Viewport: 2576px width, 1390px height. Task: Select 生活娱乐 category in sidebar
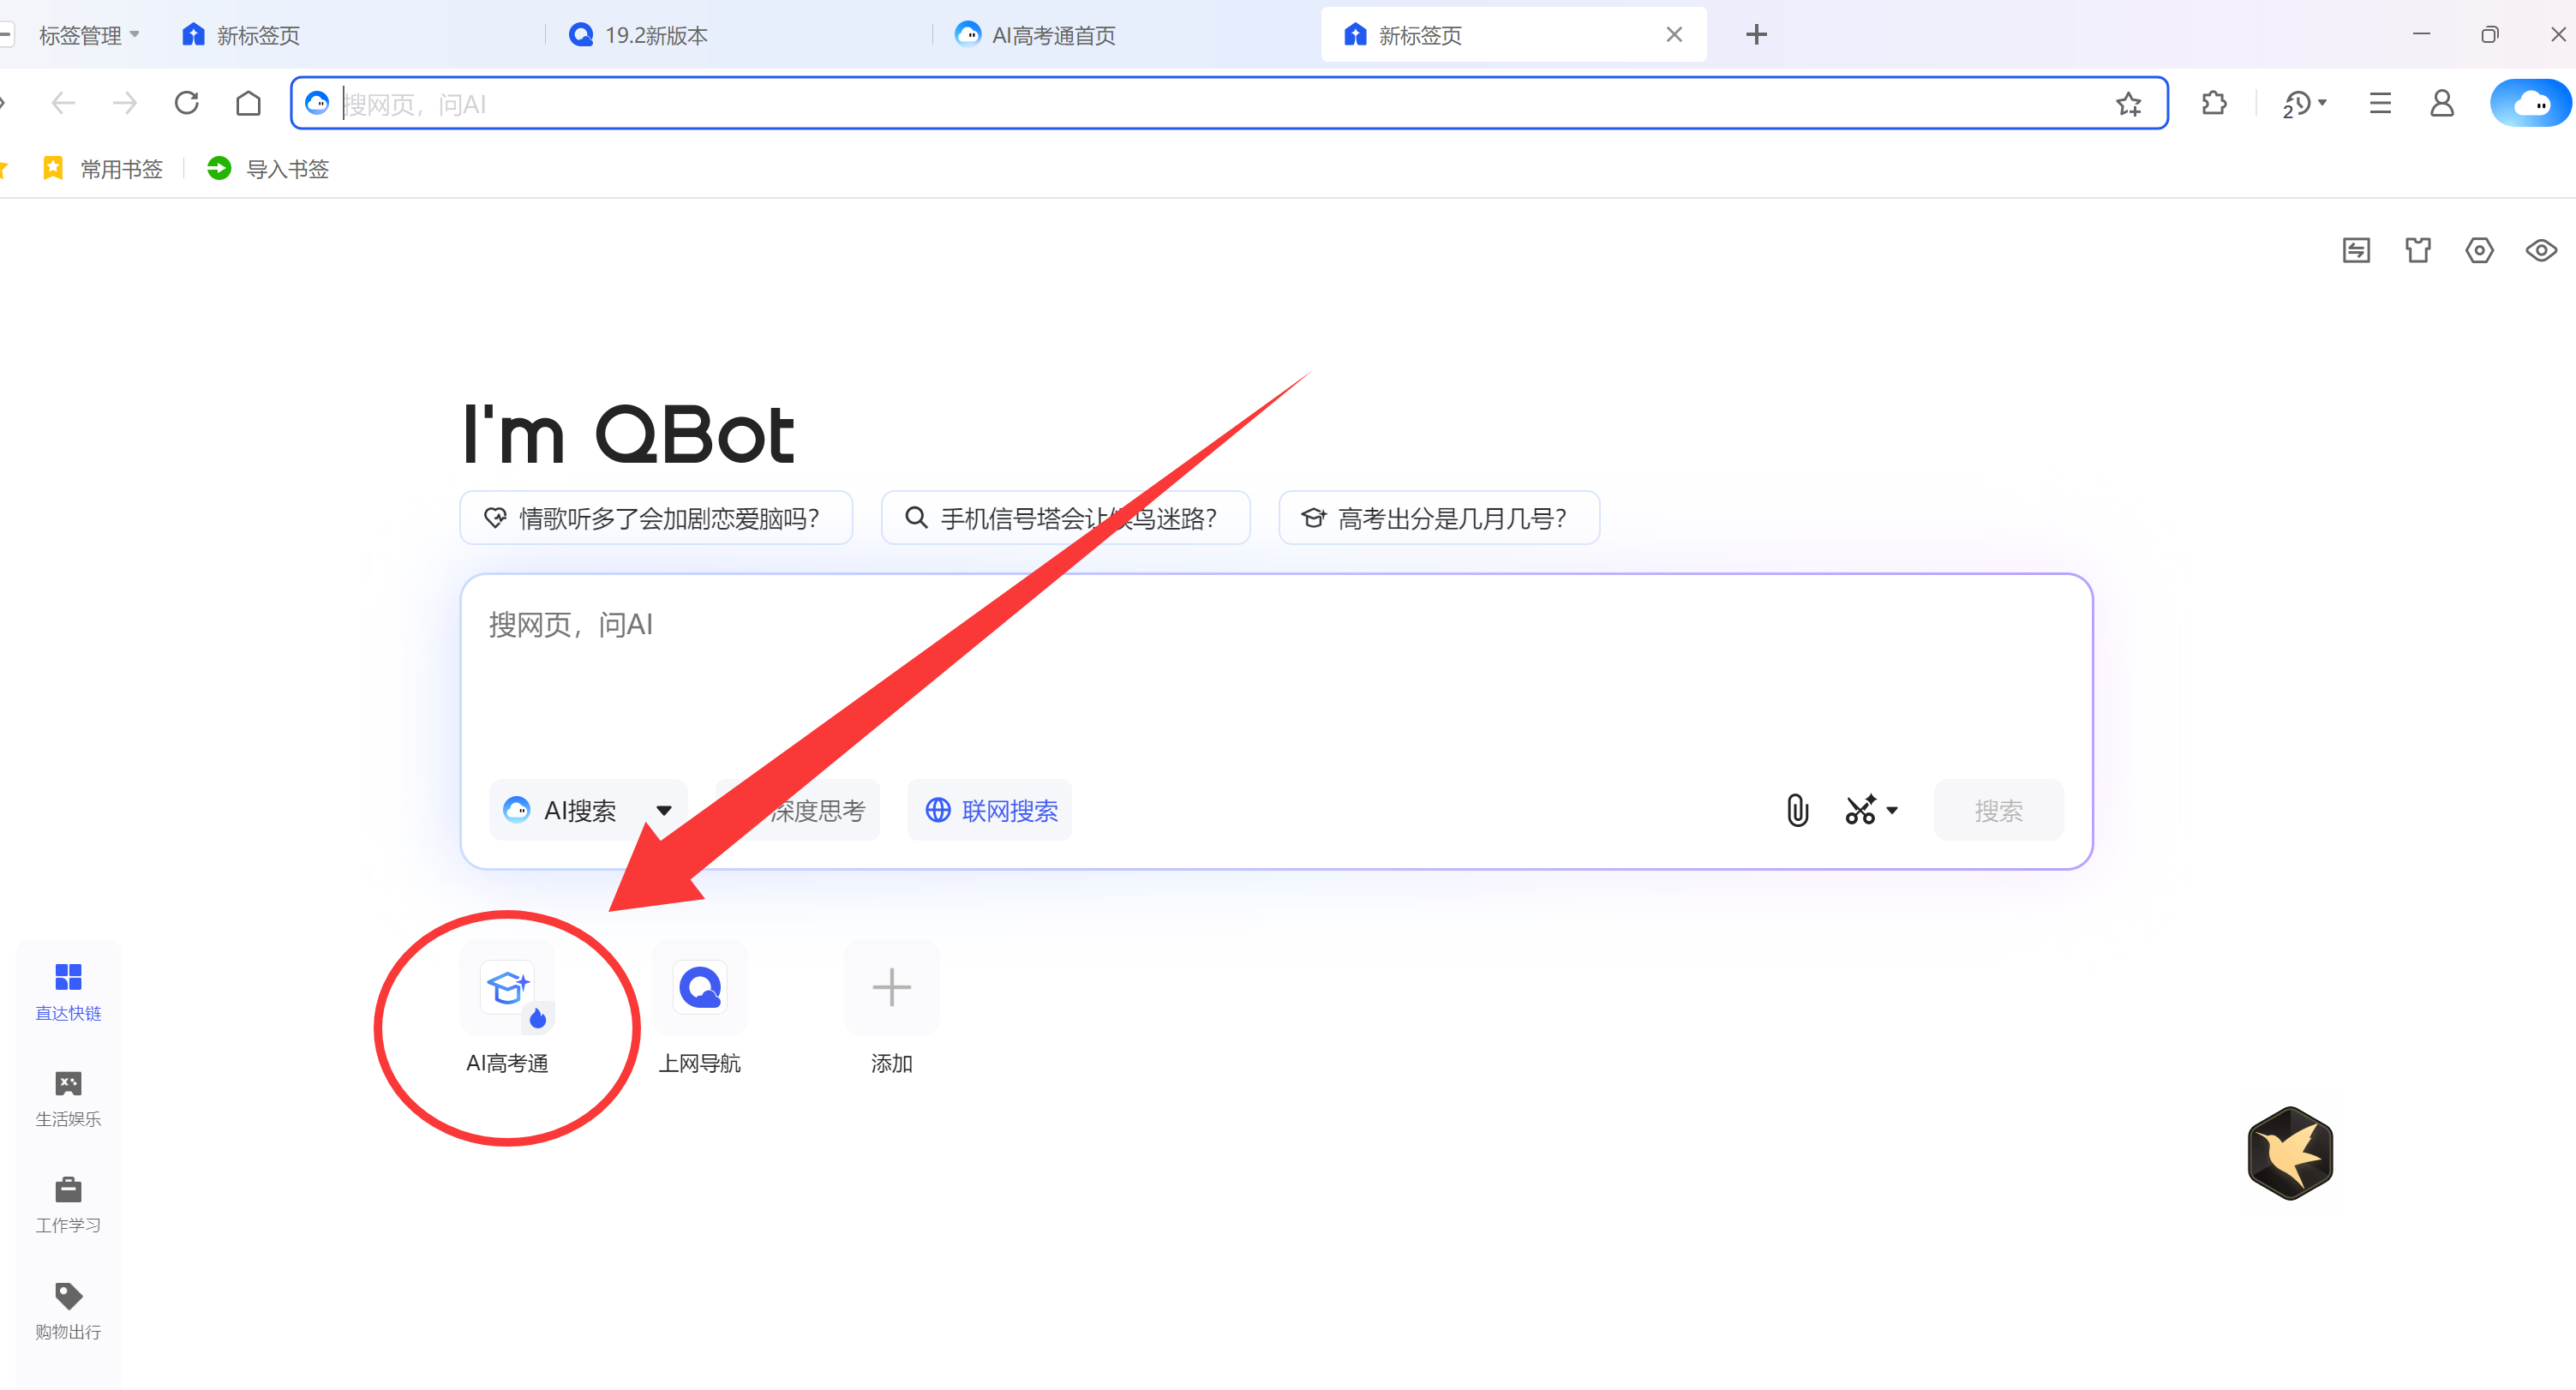click(x=68, y=1098)
